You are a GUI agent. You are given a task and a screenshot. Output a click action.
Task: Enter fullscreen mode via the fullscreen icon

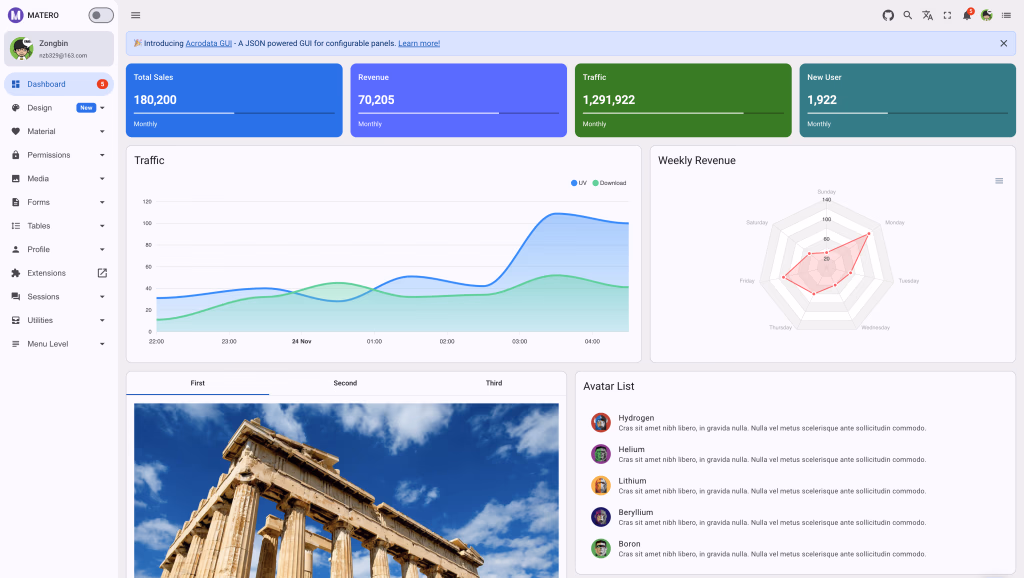tap(948, 15)
